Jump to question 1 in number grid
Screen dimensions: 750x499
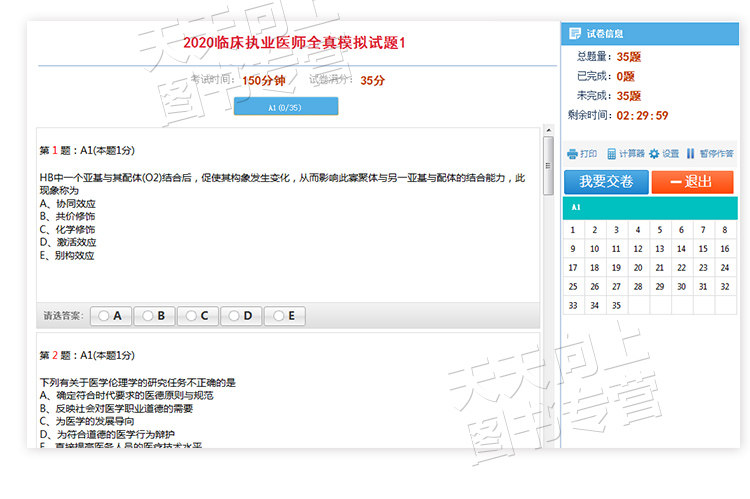coord(573,230)
